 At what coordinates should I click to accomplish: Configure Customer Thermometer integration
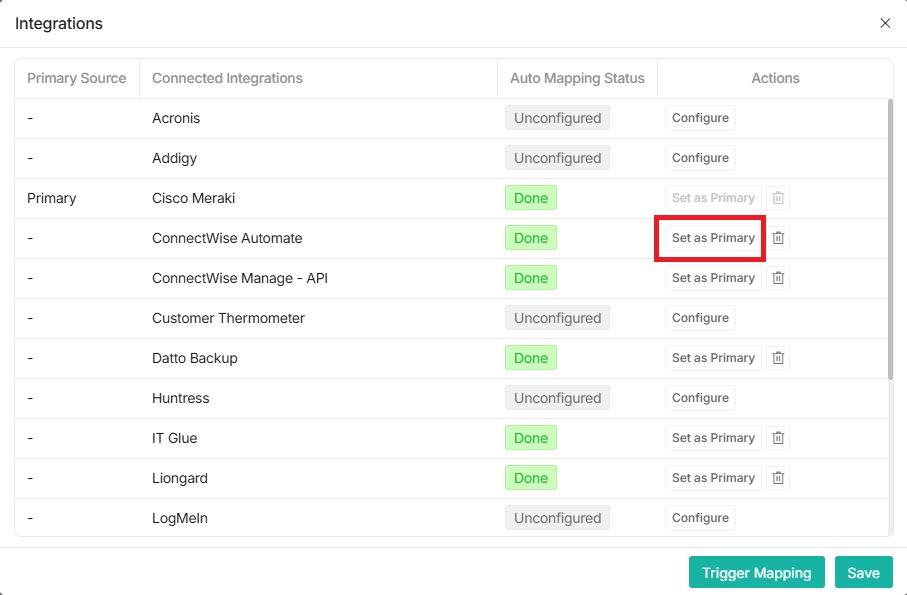[700, 318]
